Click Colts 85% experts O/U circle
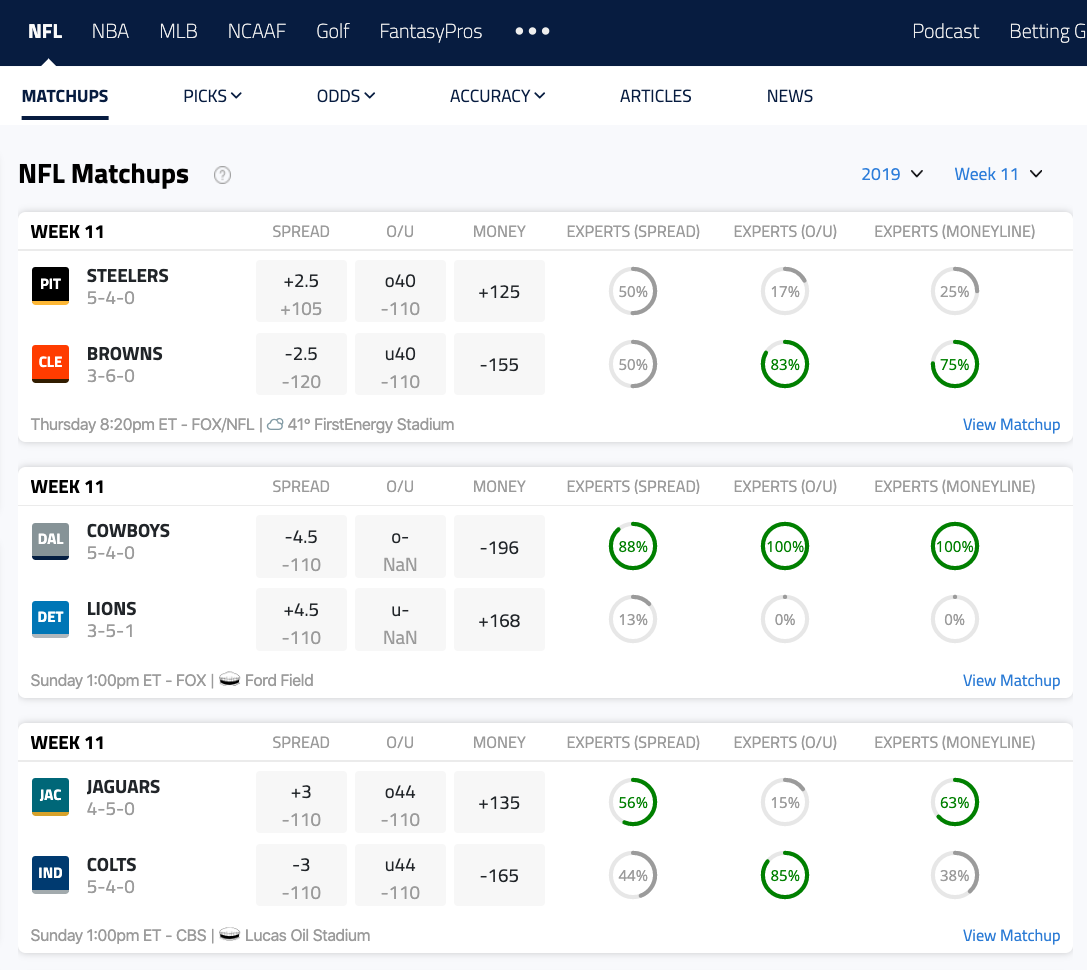The height and width of the screenshot is (970, 1087). point(785,875)
